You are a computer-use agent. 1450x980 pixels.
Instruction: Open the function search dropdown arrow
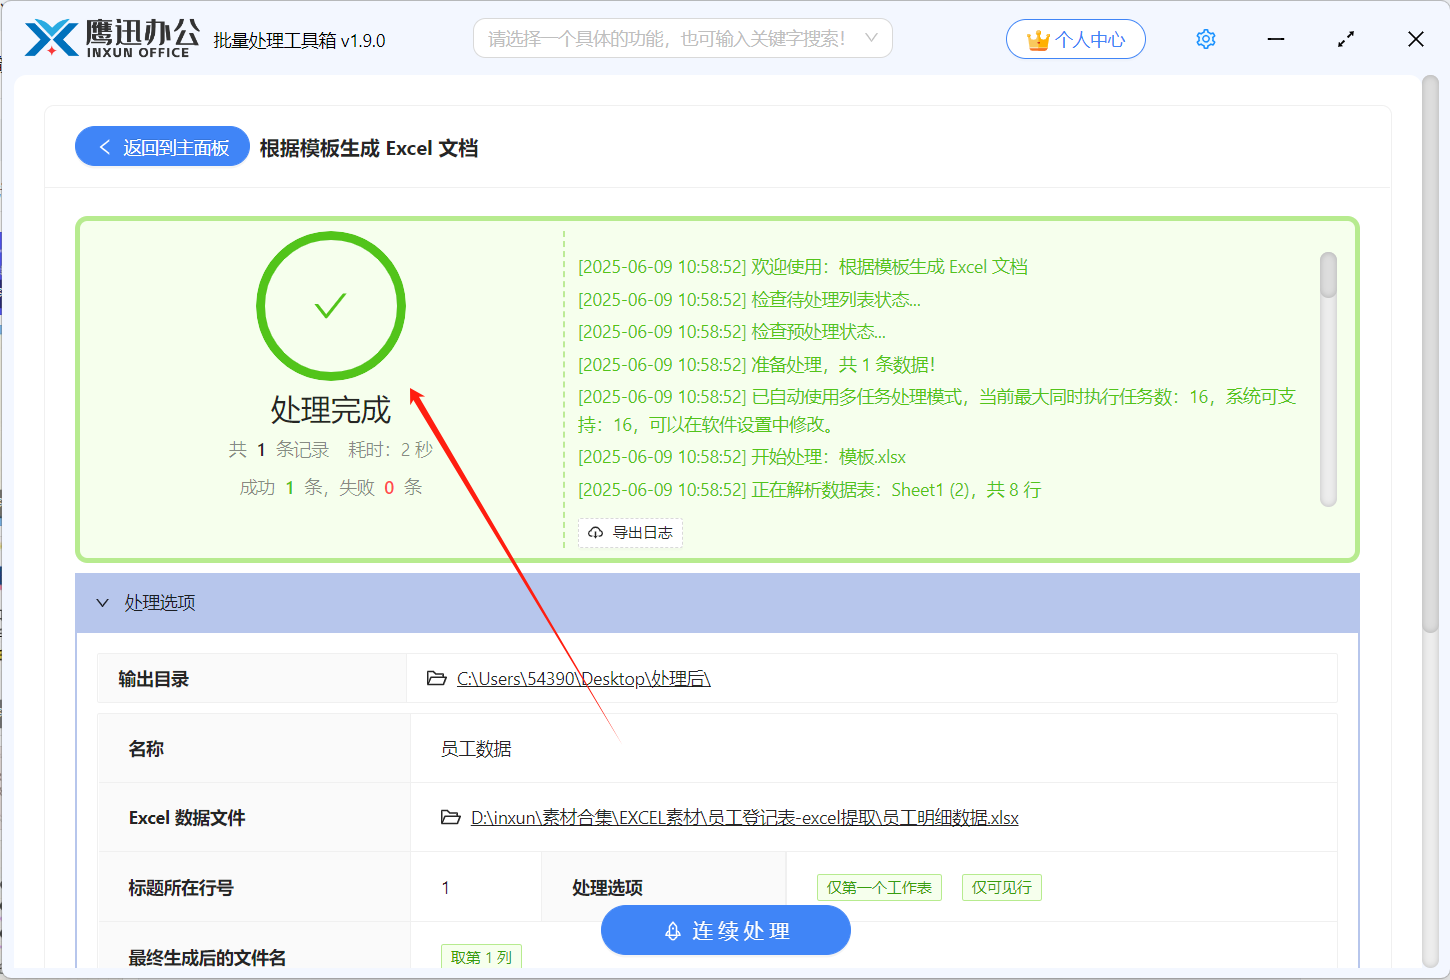(871, 38)
